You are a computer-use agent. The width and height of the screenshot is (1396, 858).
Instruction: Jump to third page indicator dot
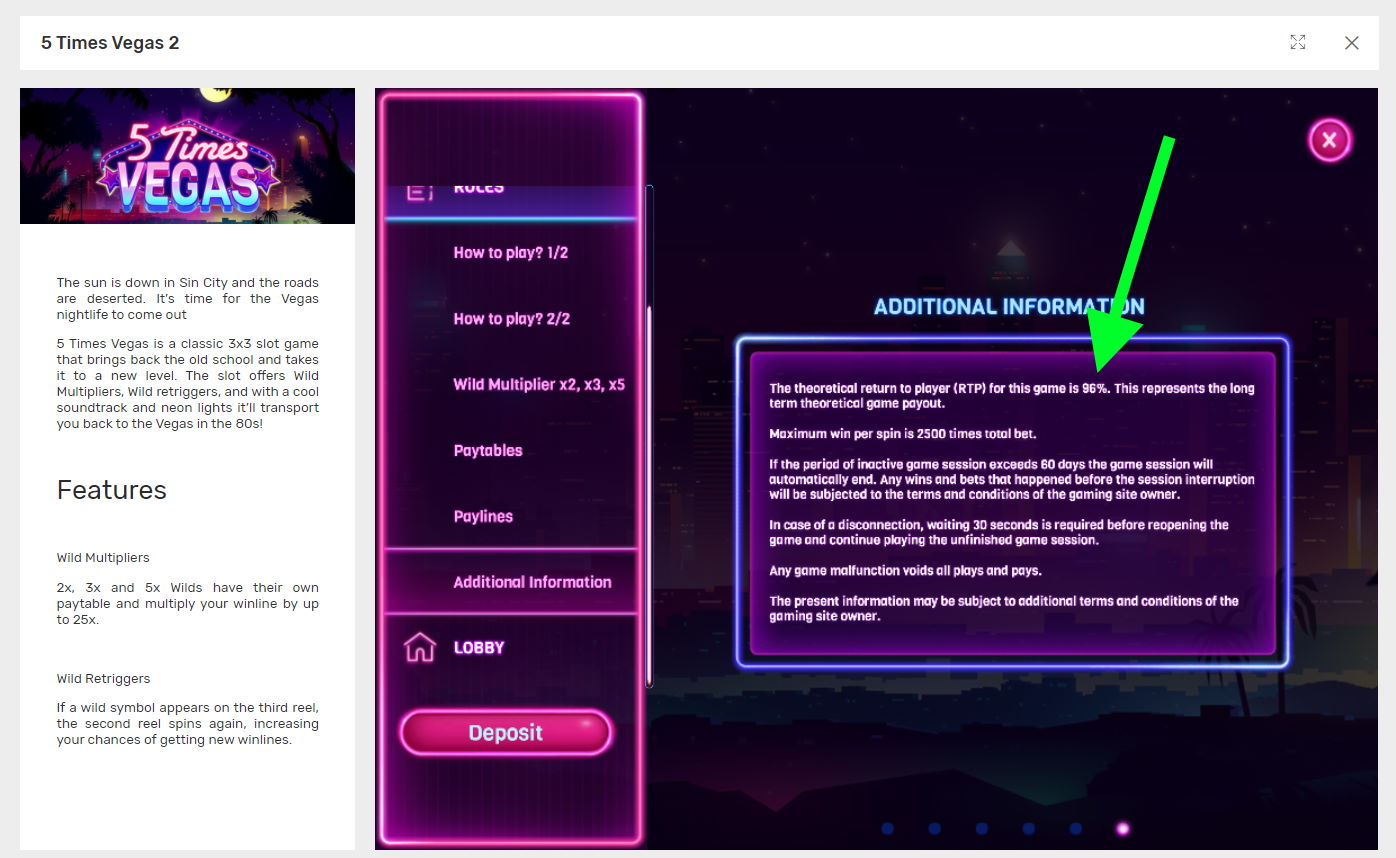click(x=981, y=828)
